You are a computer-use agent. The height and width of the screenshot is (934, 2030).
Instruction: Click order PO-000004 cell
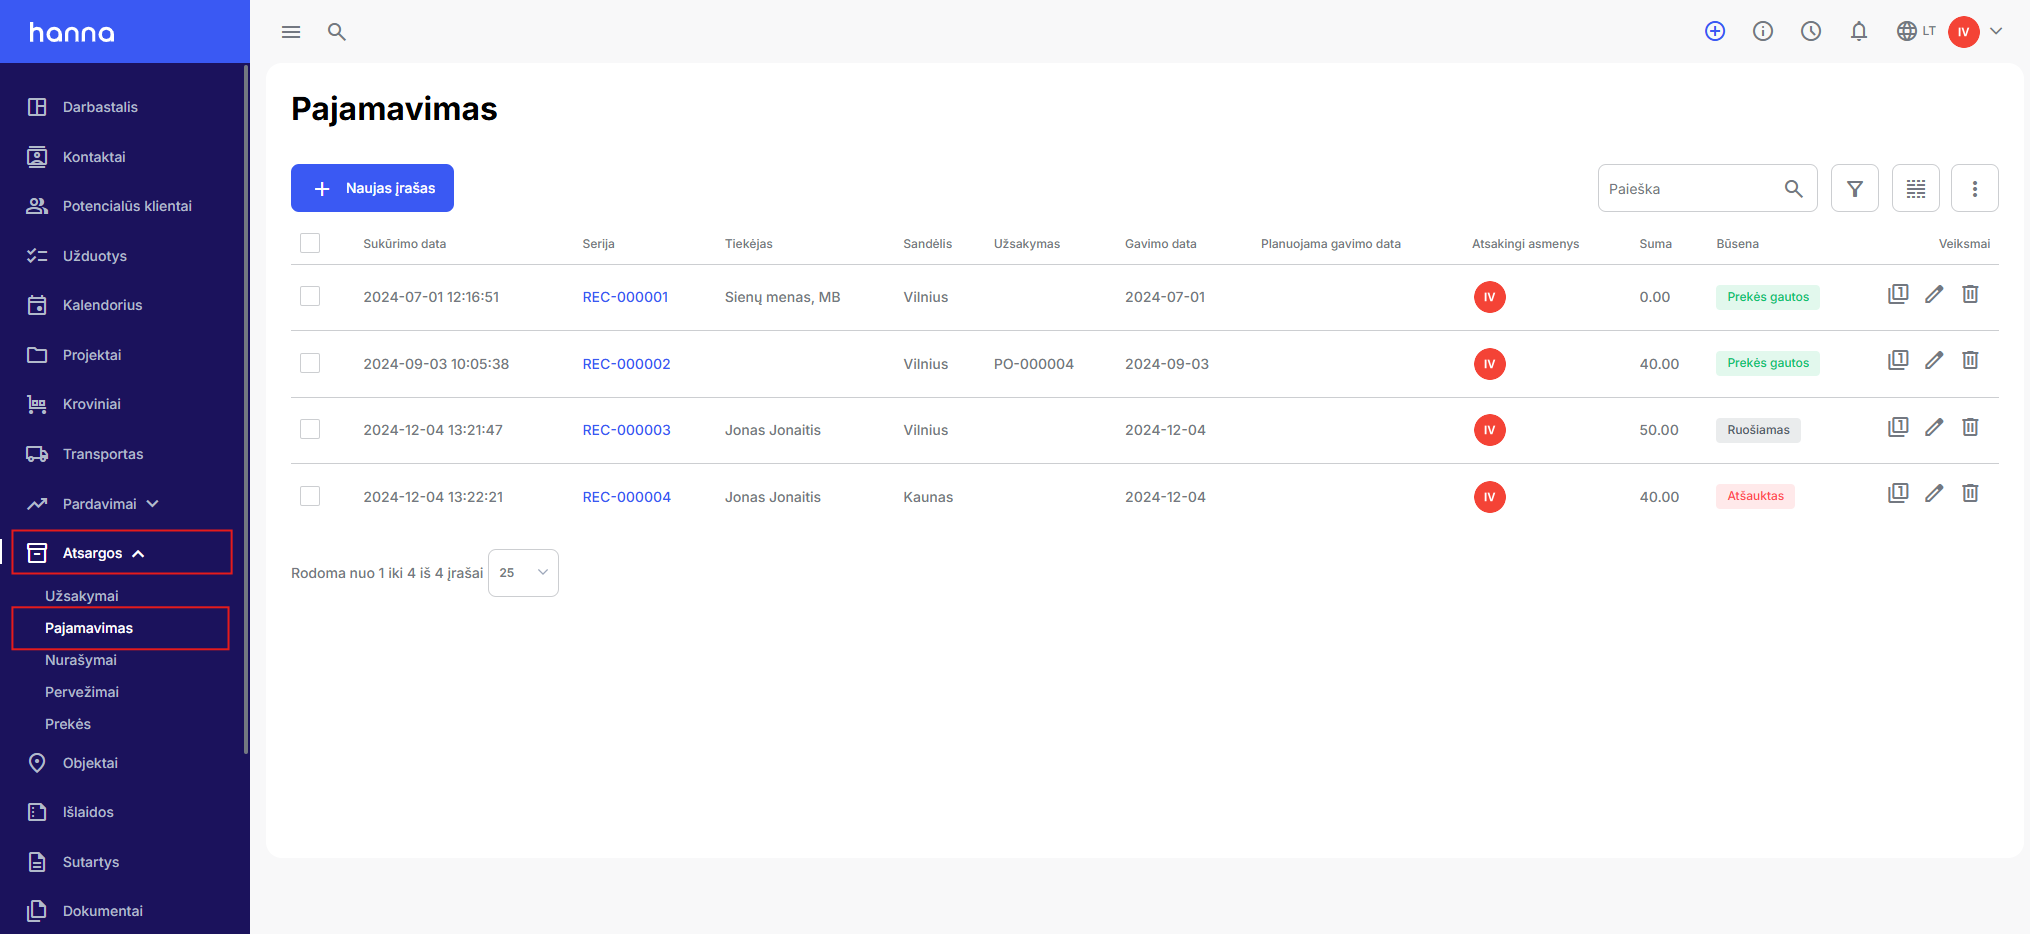coord(1033,364)
